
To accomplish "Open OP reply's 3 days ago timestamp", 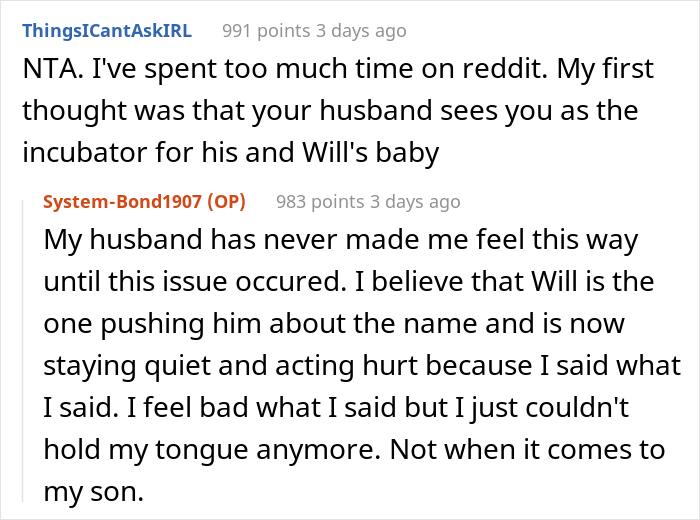I will click(x=415, y=202).
